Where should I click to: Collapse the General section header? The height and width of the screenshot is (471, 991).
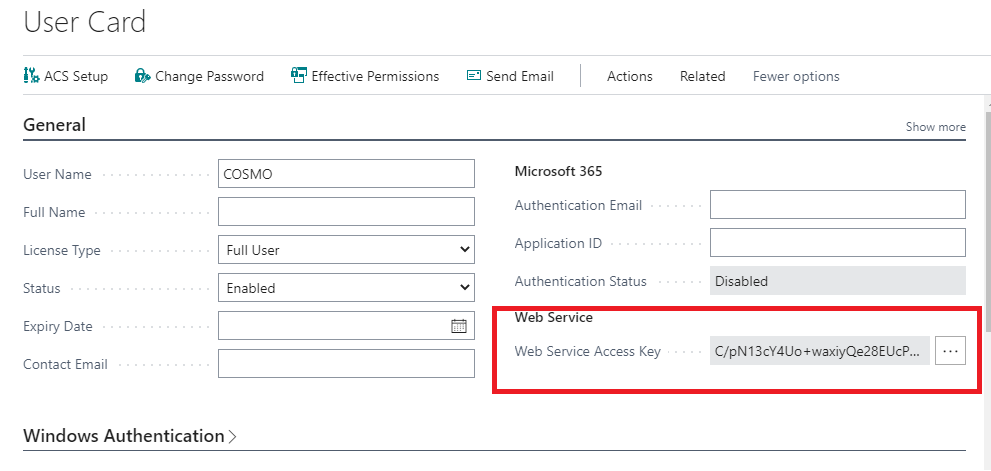click(x=55, y=125)
